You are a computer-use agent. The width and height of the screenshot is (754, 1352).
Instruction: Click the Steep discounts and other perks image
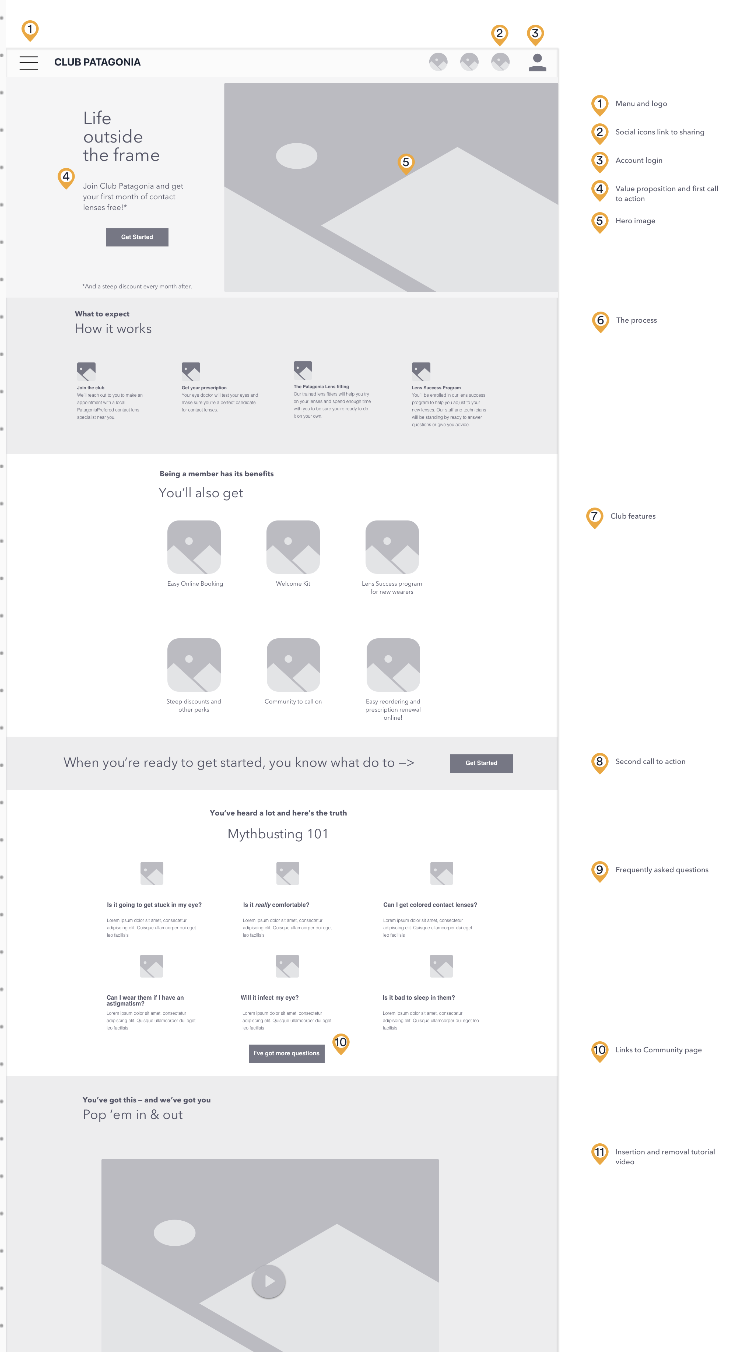(x=194, y=665)
